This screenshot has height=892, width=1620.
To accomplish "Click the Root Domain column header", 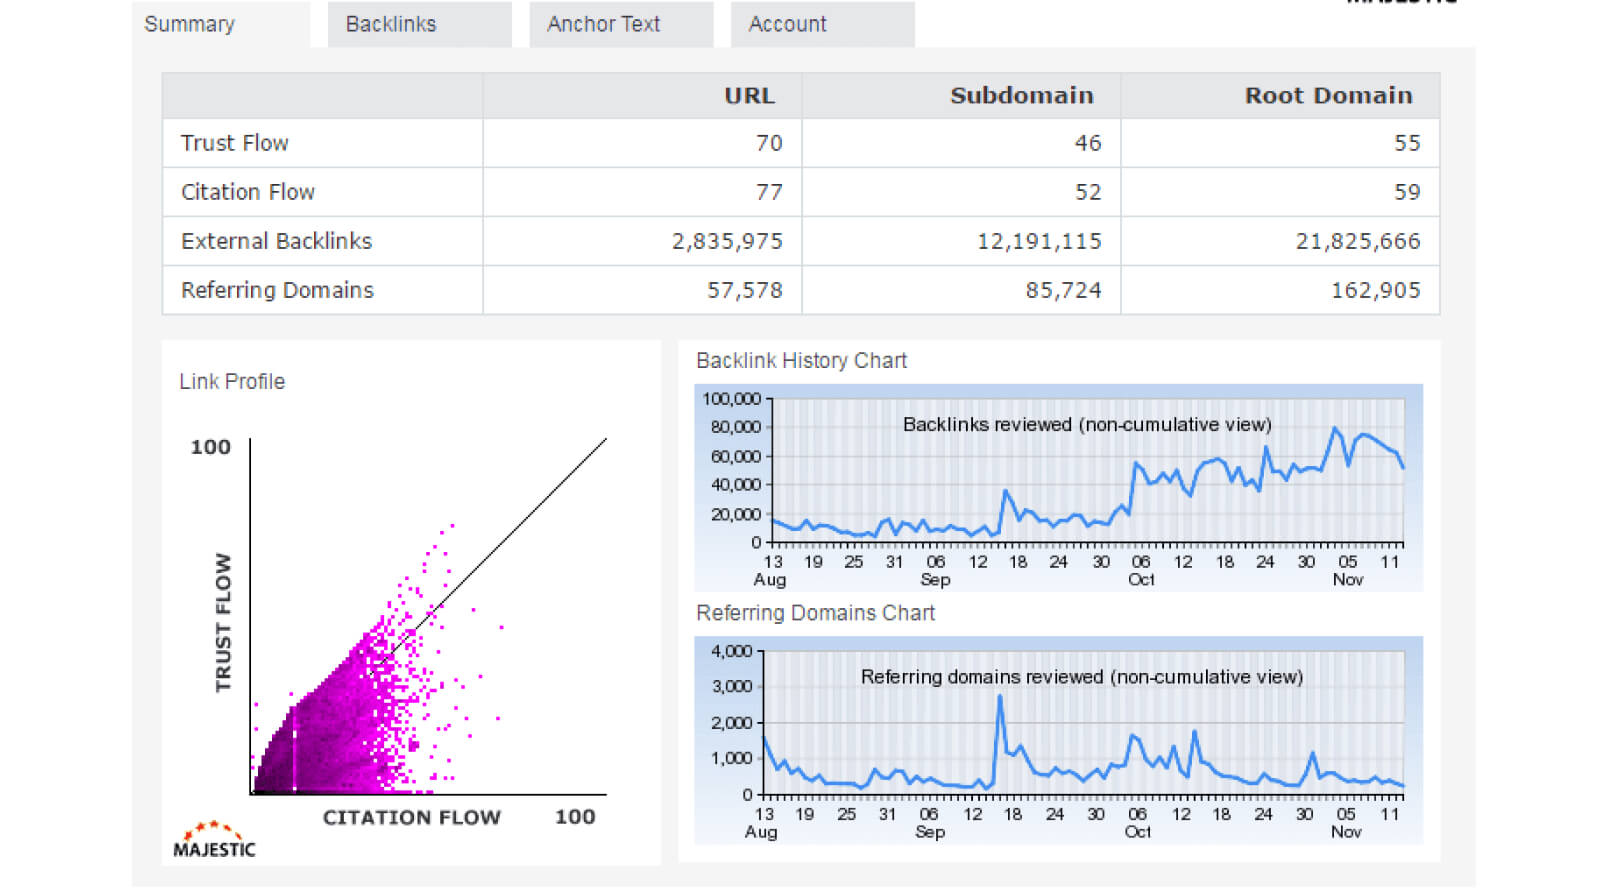I will tap(1328, 96).
